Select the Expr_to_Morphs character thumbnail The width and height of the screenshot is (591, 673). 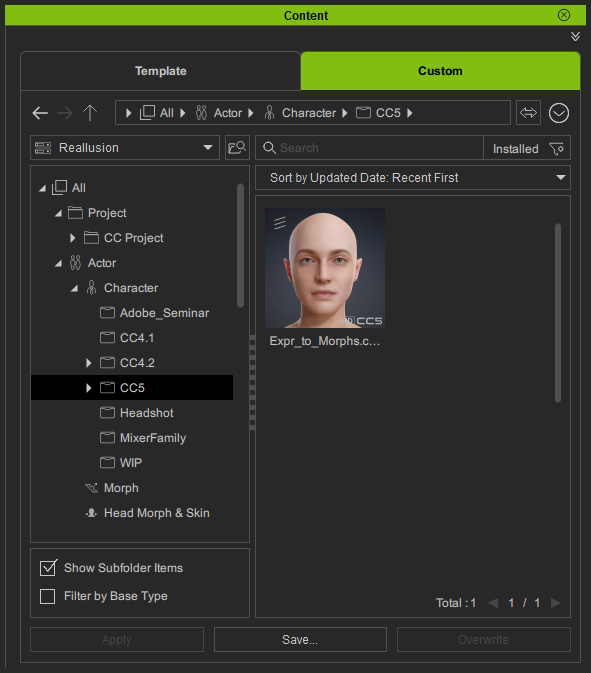325,268
